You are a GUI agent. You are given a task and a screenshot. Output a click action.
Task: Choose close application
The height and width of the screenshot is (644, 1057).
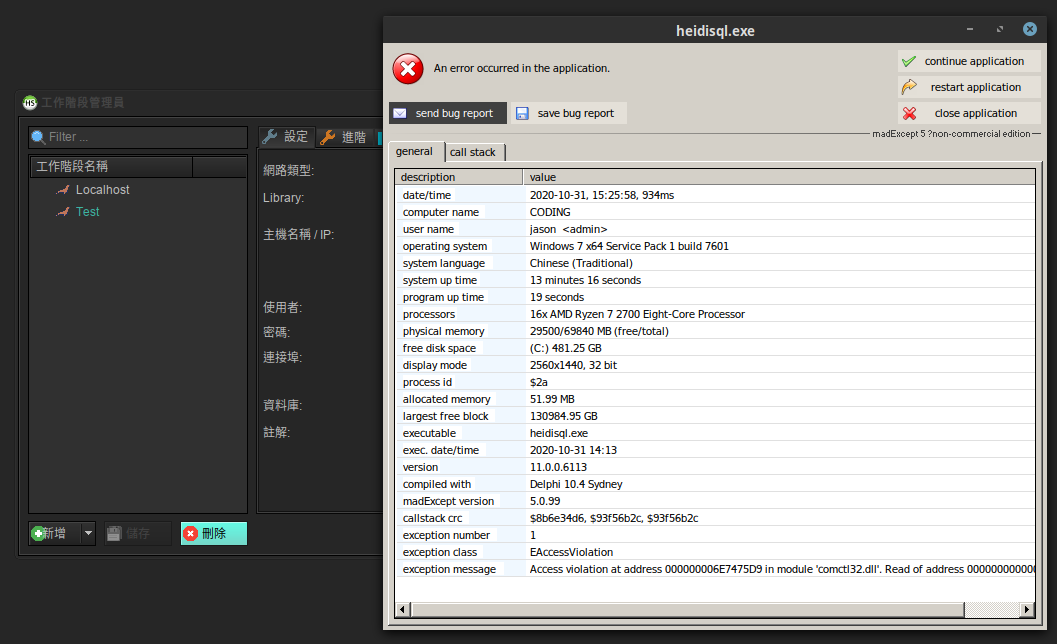click(x=969, y=113)
